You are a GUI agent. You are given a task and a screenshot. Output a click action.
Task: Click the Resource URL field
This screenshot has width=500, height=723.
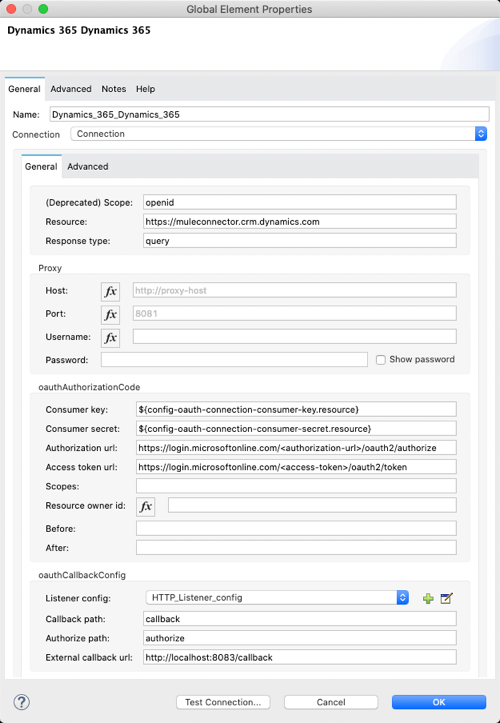coord(300,222)
